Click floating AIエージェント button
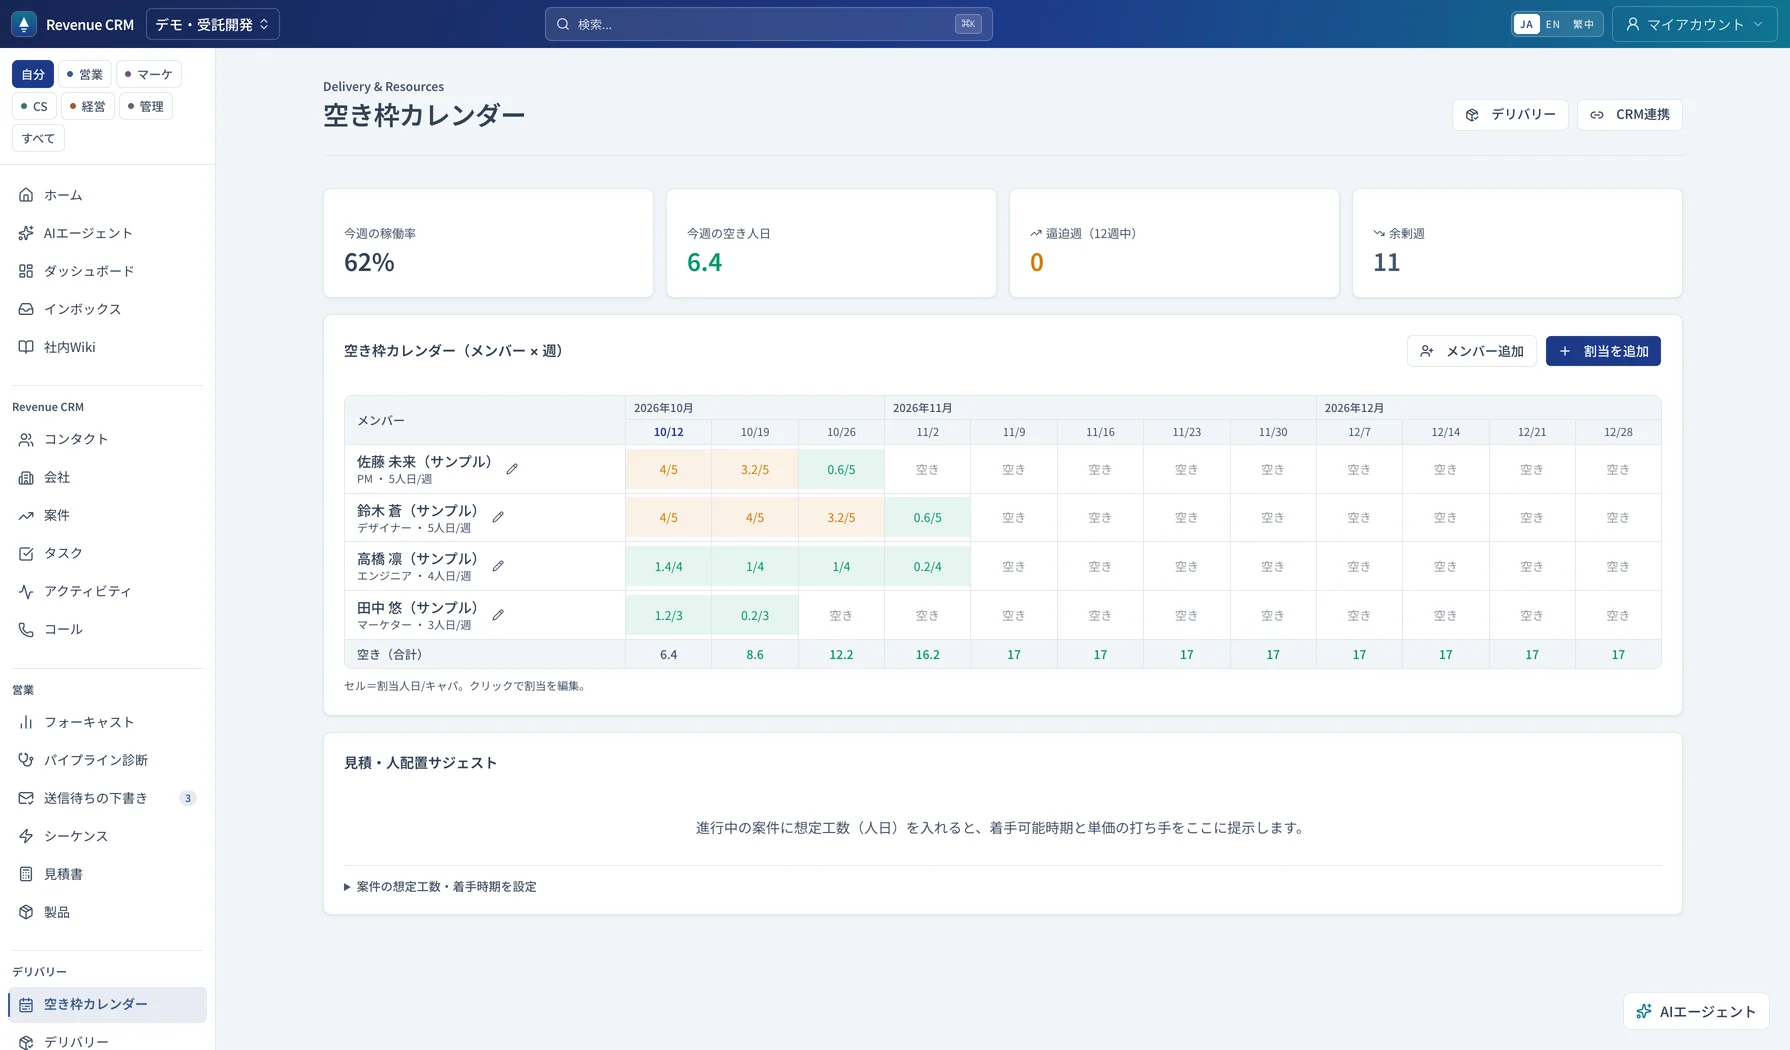This screenshot has width=1790, height=1050. (x=1696, y=1011)
